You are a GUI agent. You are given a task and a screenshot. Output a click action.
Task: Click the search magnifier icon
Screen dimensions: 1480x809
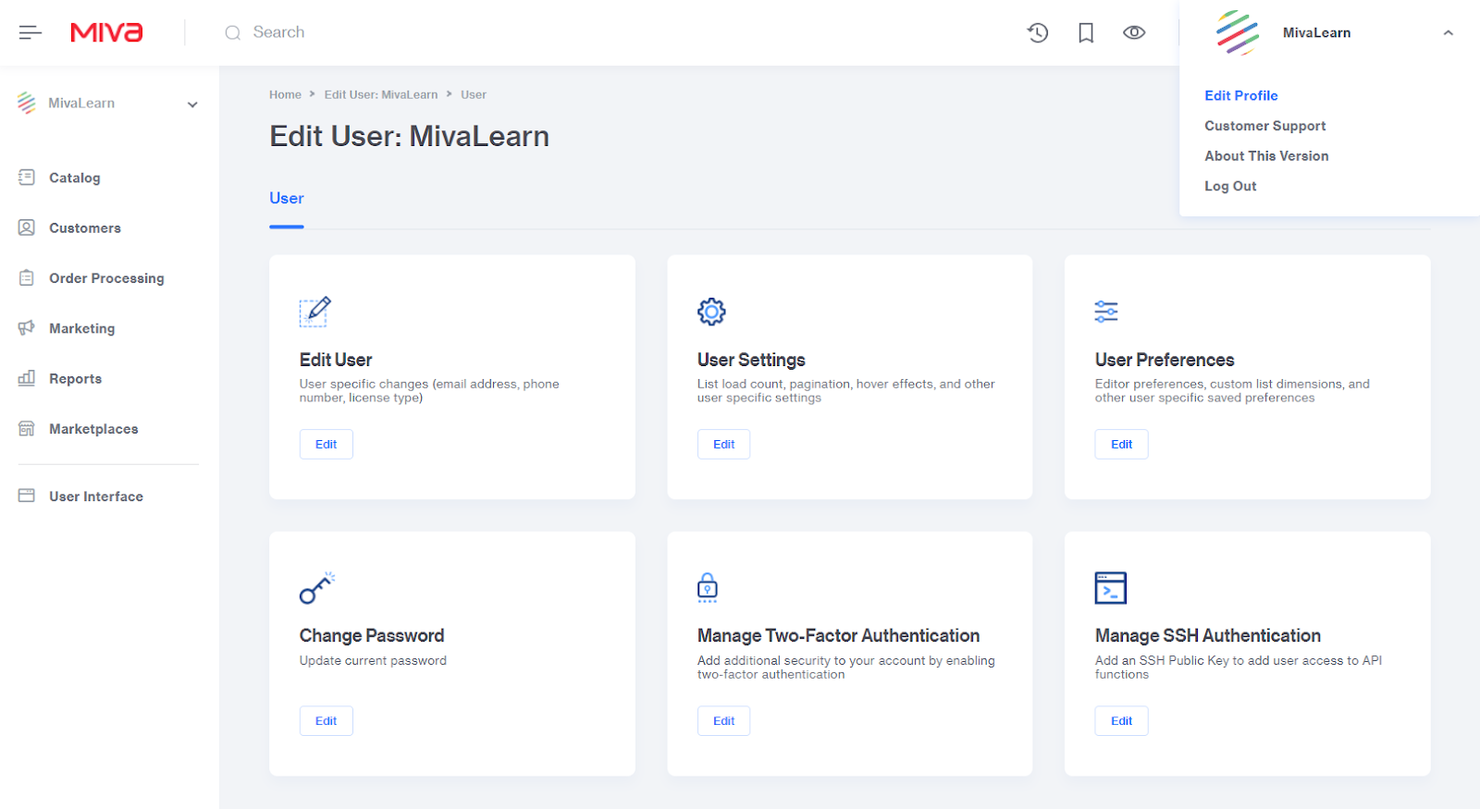(233, 33)
